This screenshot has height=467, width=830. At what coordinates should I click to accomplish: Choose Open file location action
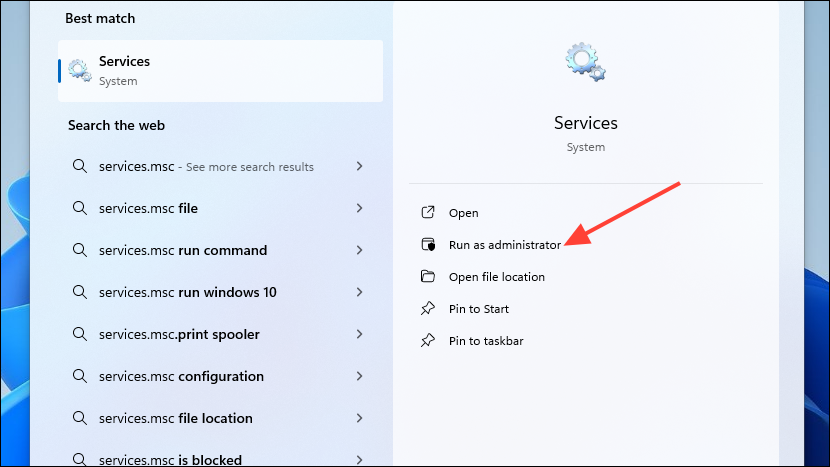click(x=497, y=277)
